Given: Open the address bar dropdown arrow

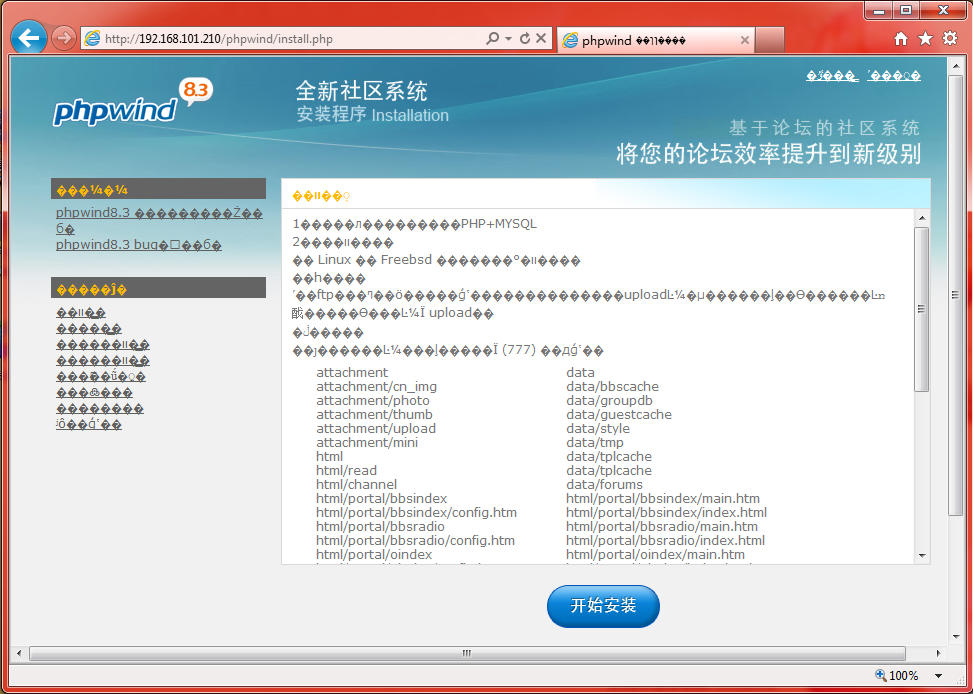Looking at the screenshot, I should (x=508, y=38).
